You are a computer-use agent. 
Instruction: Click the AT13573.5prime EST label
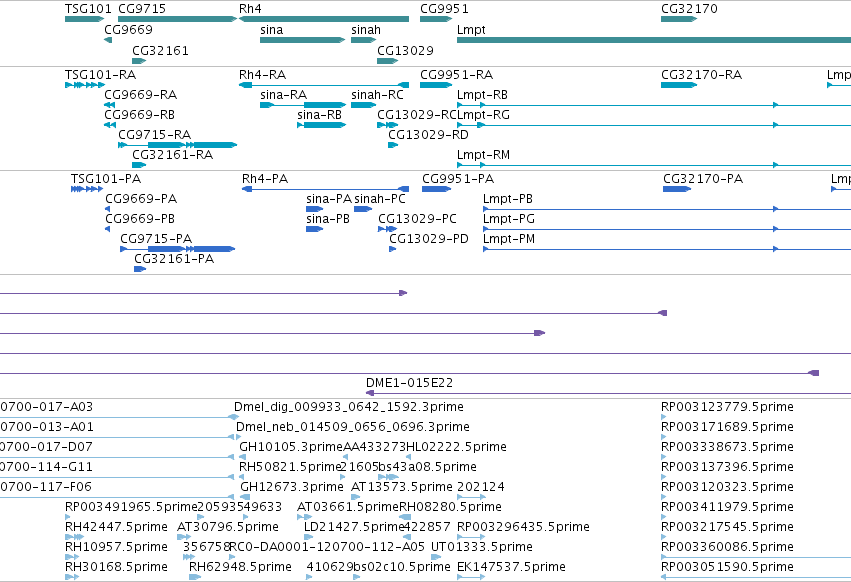click(402, 487)
